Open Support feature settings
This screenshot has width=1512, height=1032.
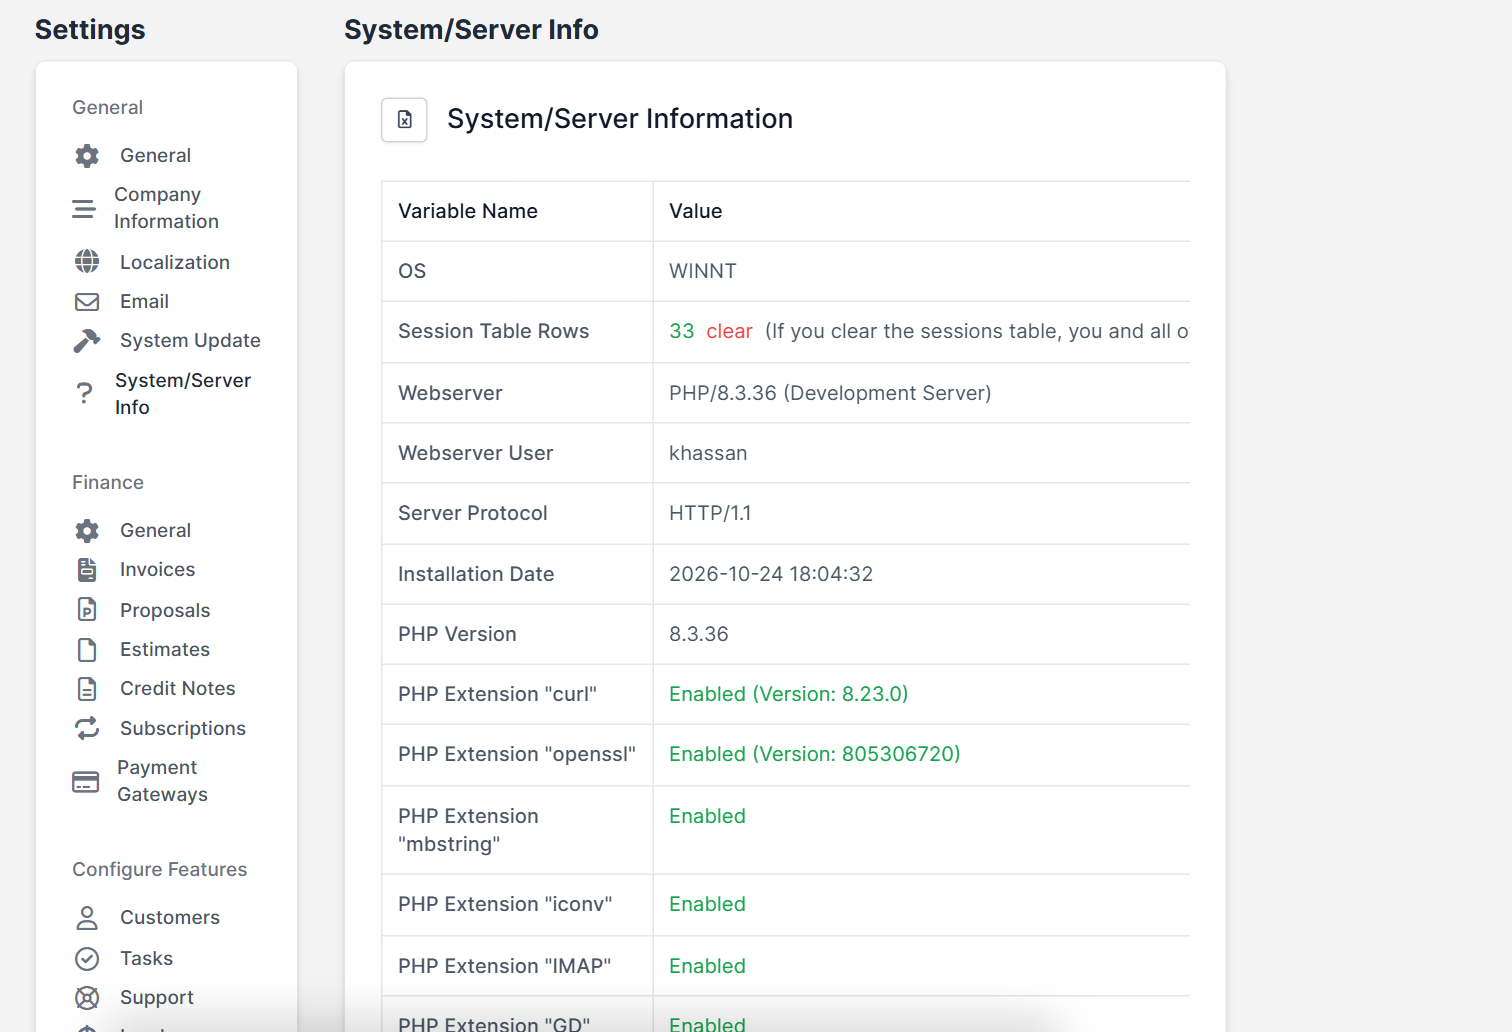pos(157,998)
